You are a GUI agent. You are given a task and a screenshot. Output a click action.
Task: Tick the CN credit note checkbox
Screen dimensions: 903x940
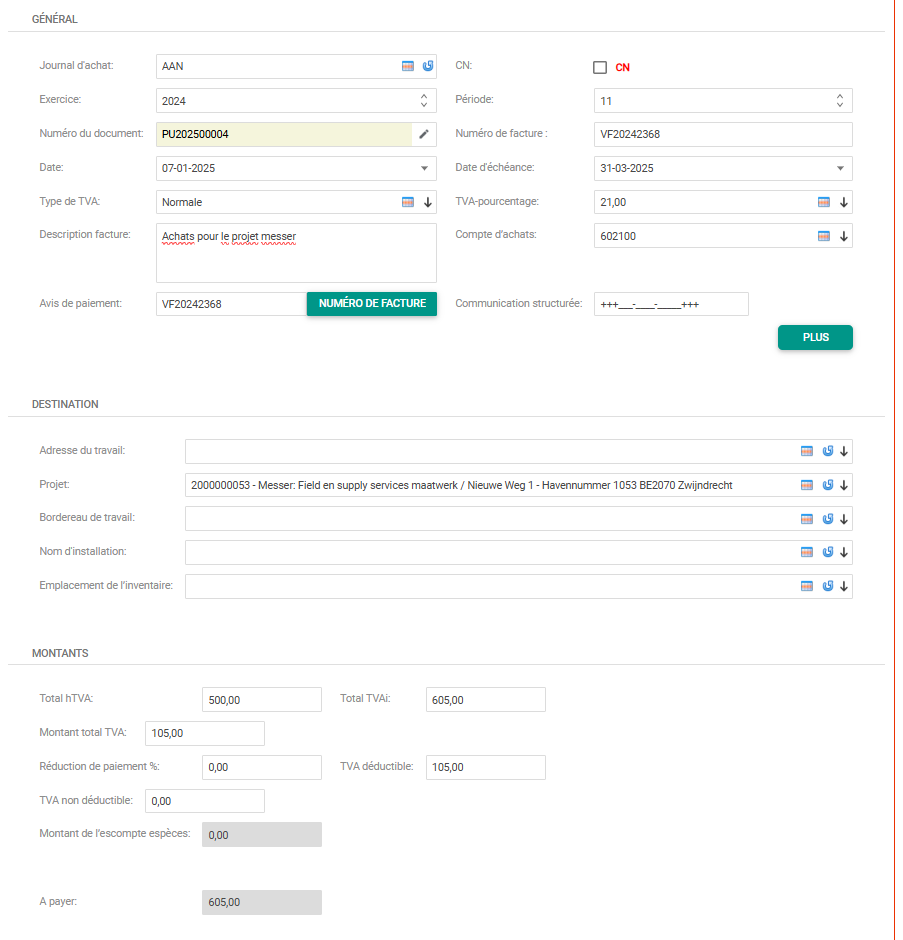(x=600, y=67)
